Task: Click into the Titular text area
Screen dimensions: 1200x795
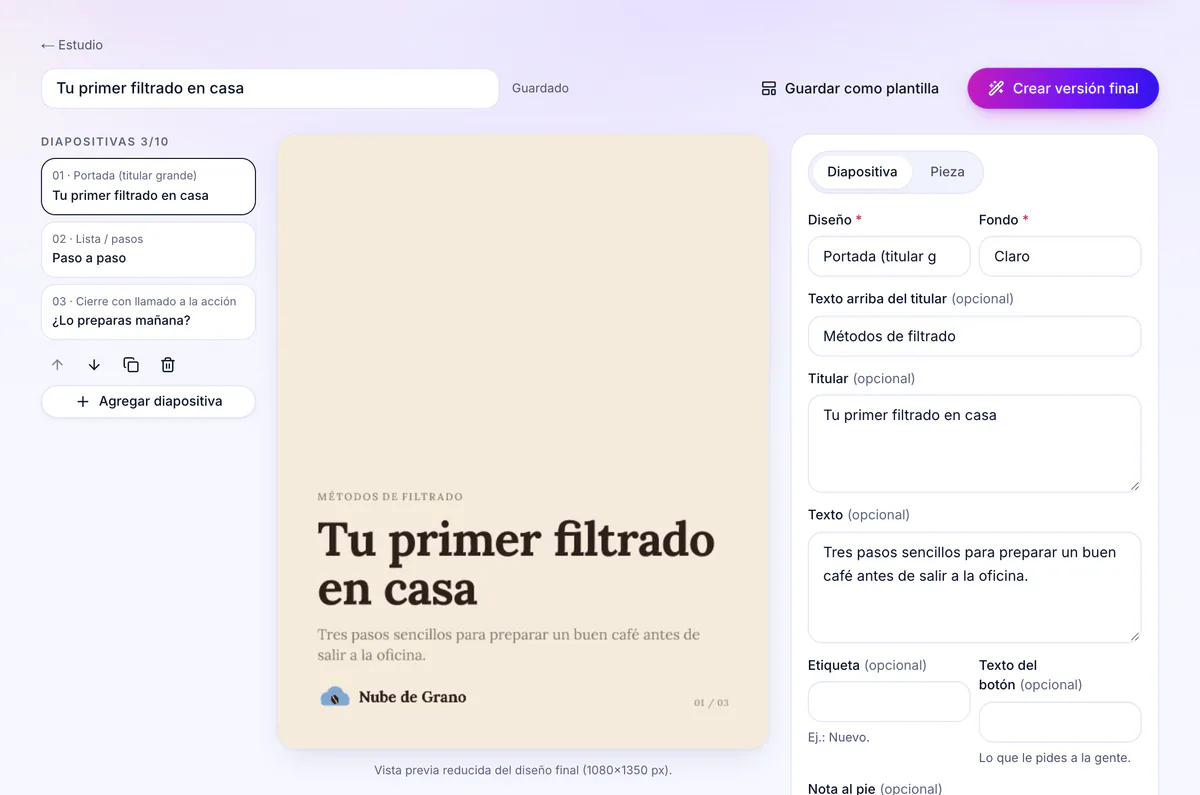Action: click(x=974, y=443)
